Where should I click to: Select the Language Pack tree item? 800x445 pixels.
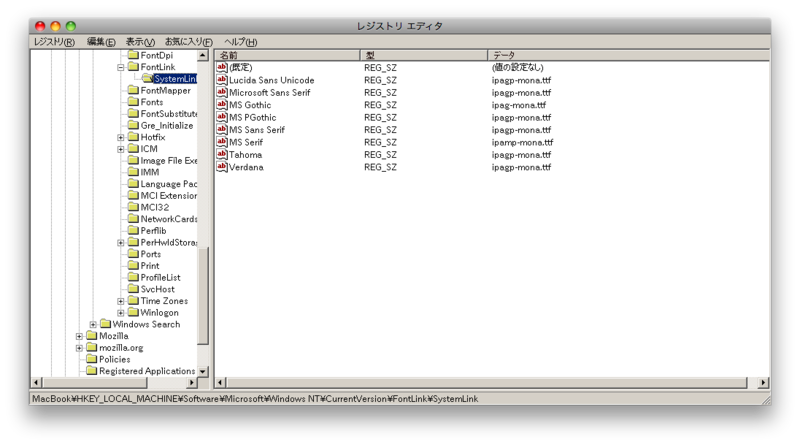[x=169, y=184]
